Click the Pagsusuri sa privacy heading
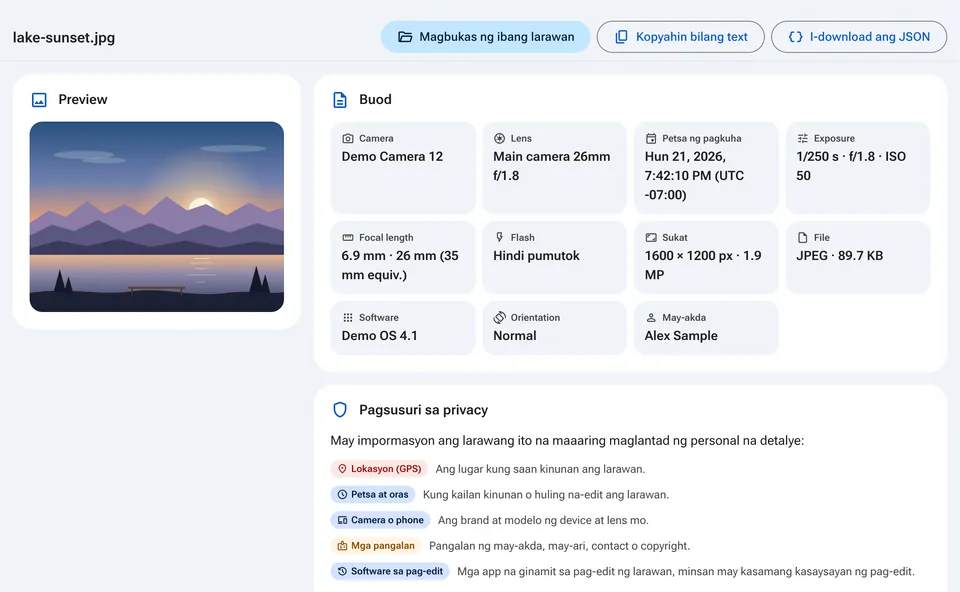This screenshot has width=960, height=592. [x=424, y=410]
